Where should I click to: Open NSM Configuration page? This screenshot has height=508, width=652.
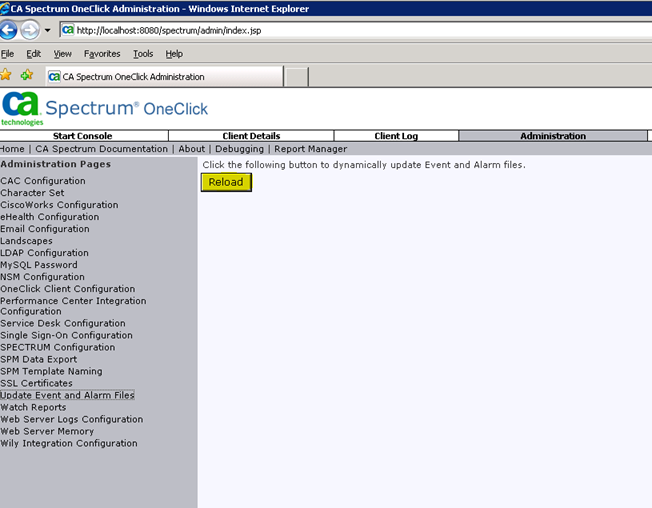pos(42,277)
